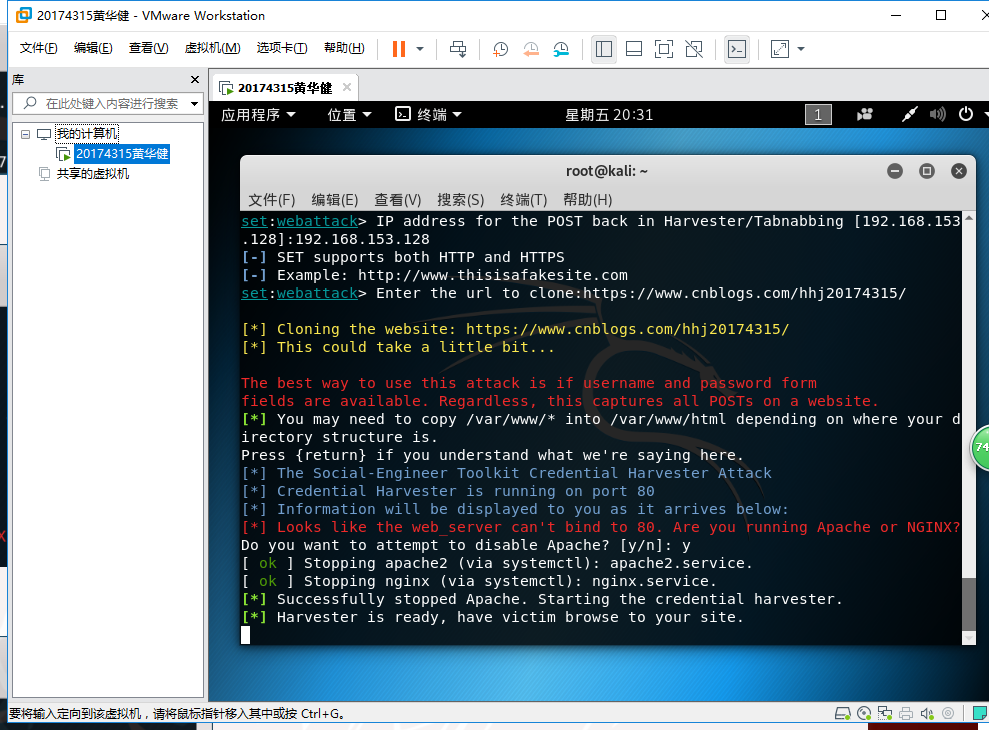Image resolution: width=989 pixels, height=730 pixels.
Task: Open VMware 编辑(E) menu
Action: point(93,48)
